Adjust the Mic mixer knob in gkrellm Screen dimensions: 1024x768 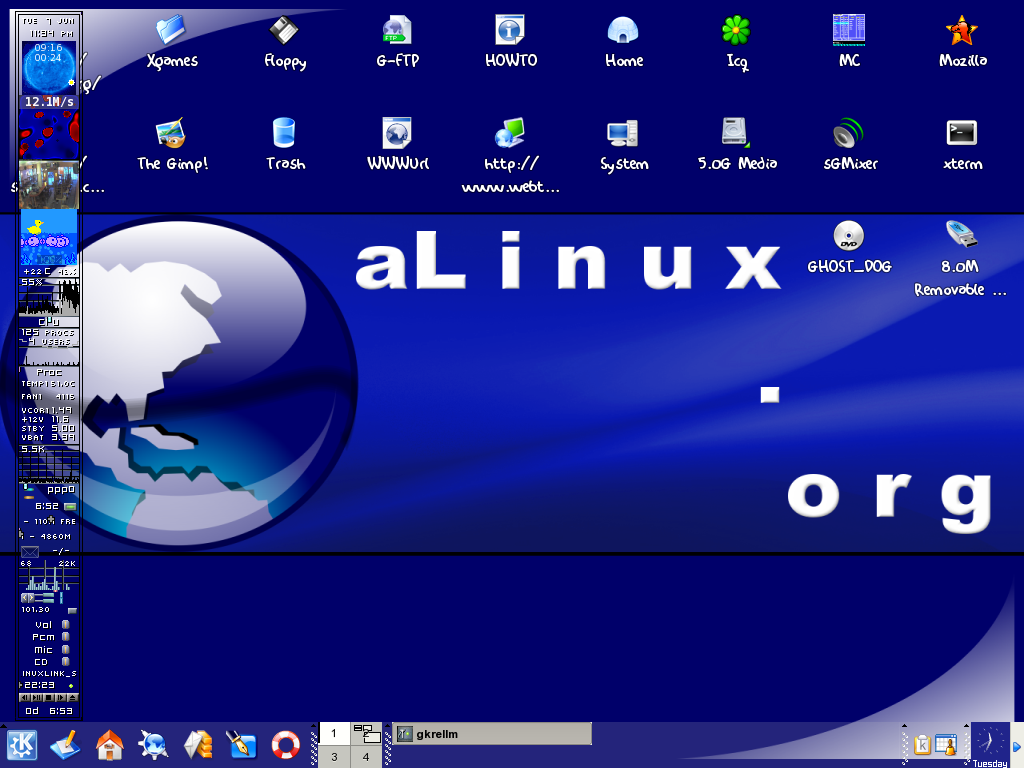click(x=65, y=649)
